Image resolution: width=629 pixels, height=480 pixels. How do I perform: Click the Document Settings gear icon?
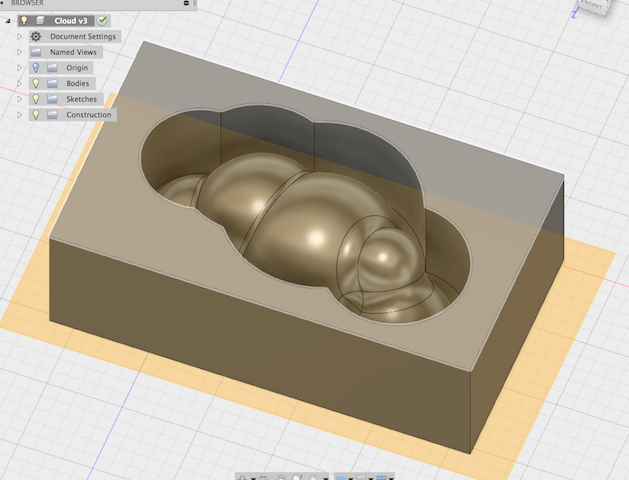pyautogui.click(x=36, y=36)
